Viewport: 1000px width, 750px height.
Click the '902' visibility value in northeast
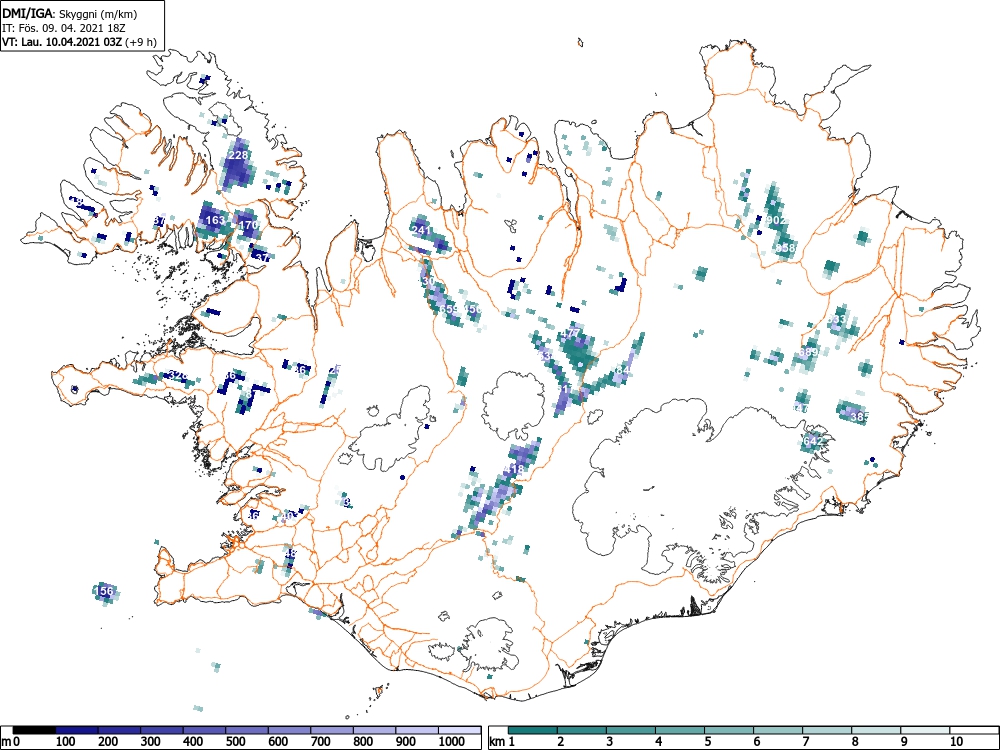(x=777, y=220)
